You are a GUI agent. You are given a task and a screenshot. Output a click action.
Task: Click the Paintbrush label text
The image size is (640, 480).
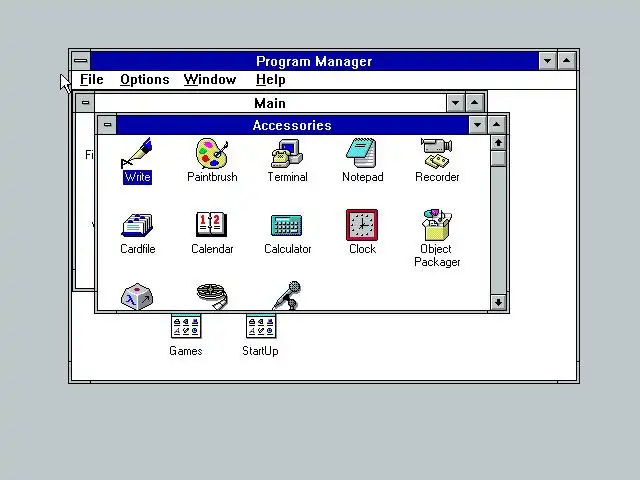212,177
